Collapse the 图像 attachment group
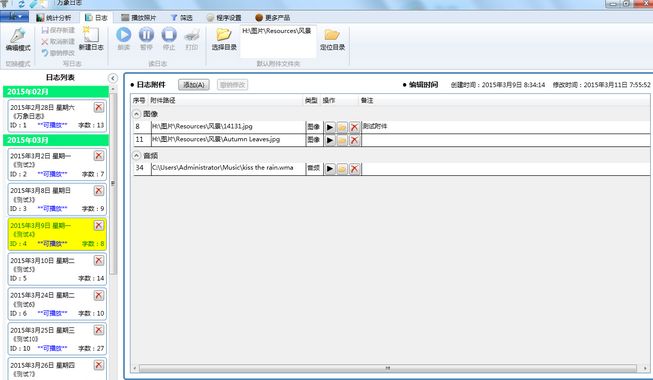The width and height of the screenshot is (653, 380). point(136,114)
